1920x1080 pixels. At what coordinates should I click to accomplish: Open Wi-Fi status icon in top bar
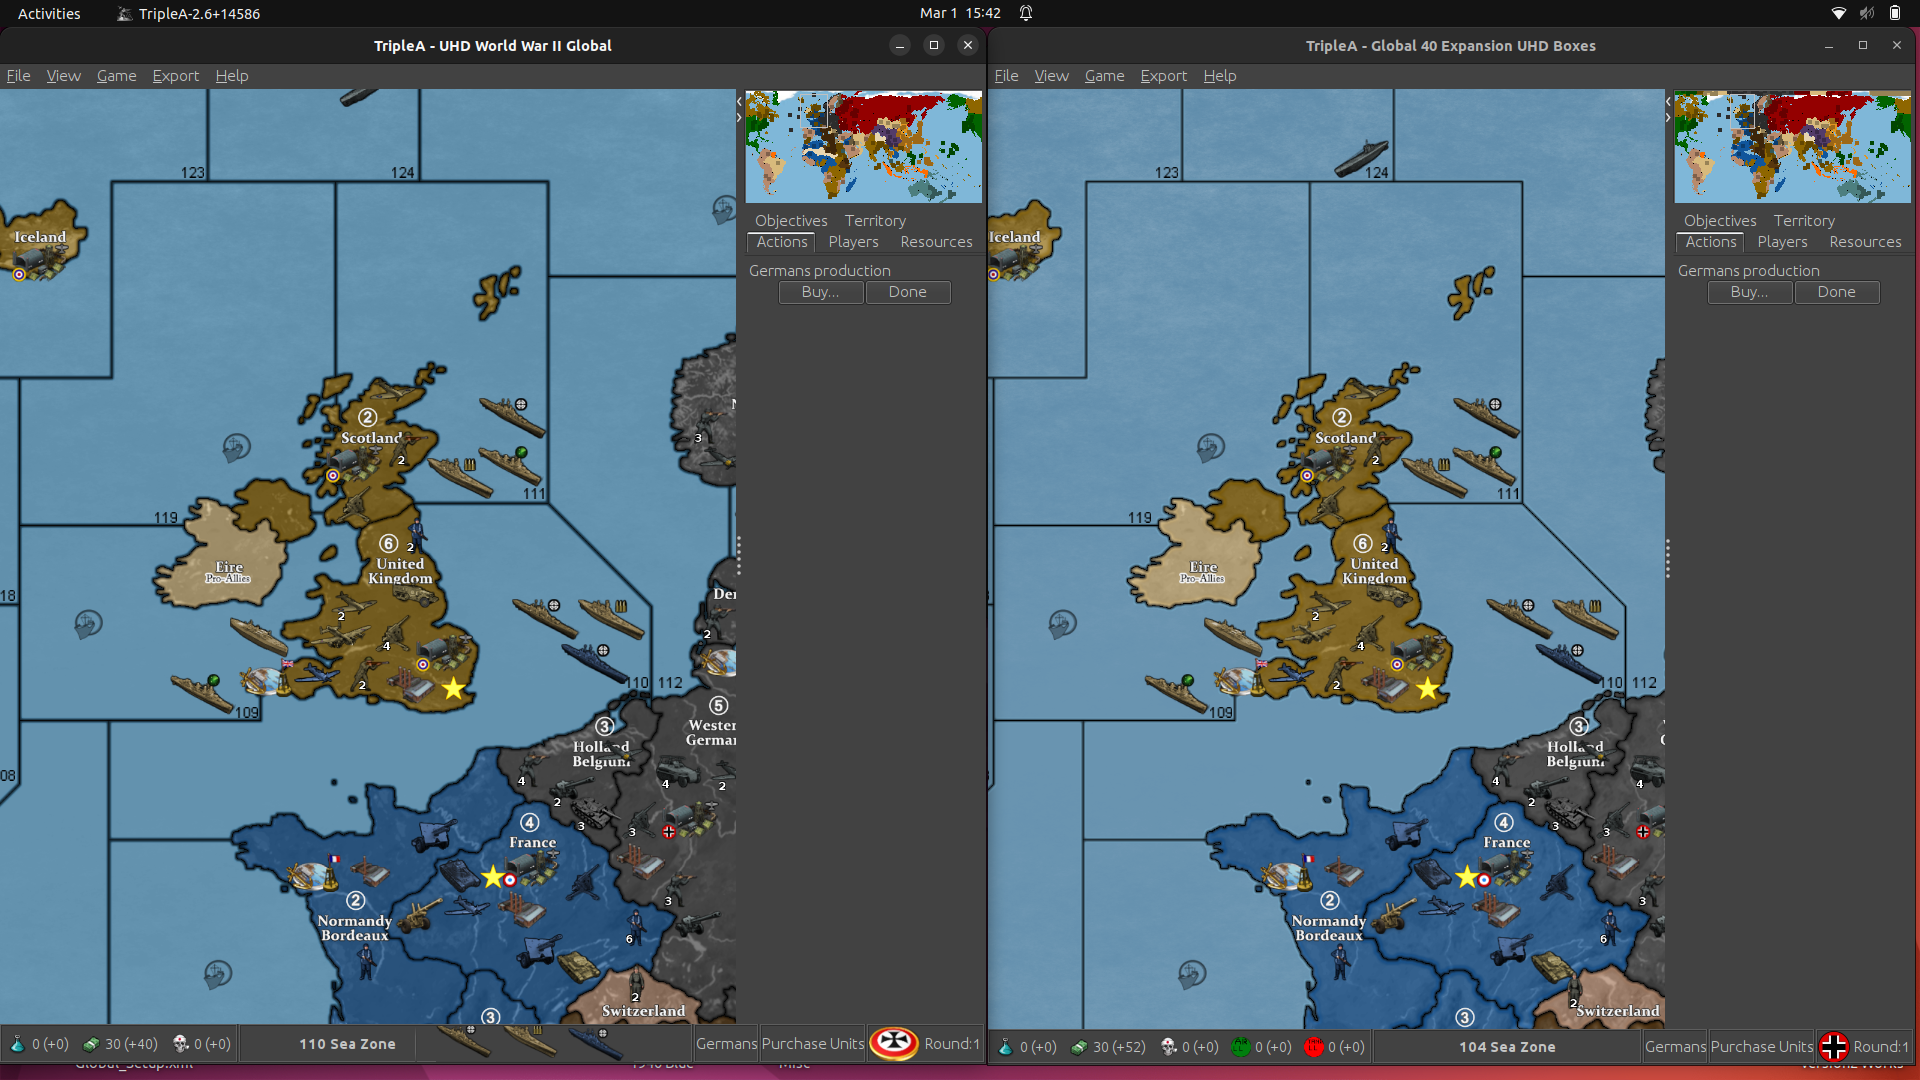pyautogui.click(x=1838, y=13)
